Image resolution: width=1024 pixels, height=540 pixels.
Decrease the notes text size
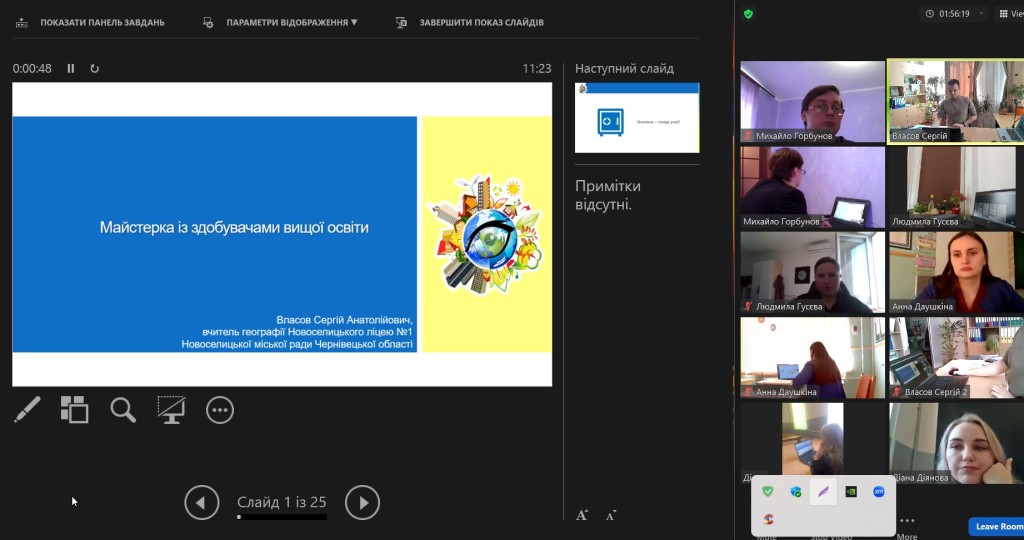(610, 515)
